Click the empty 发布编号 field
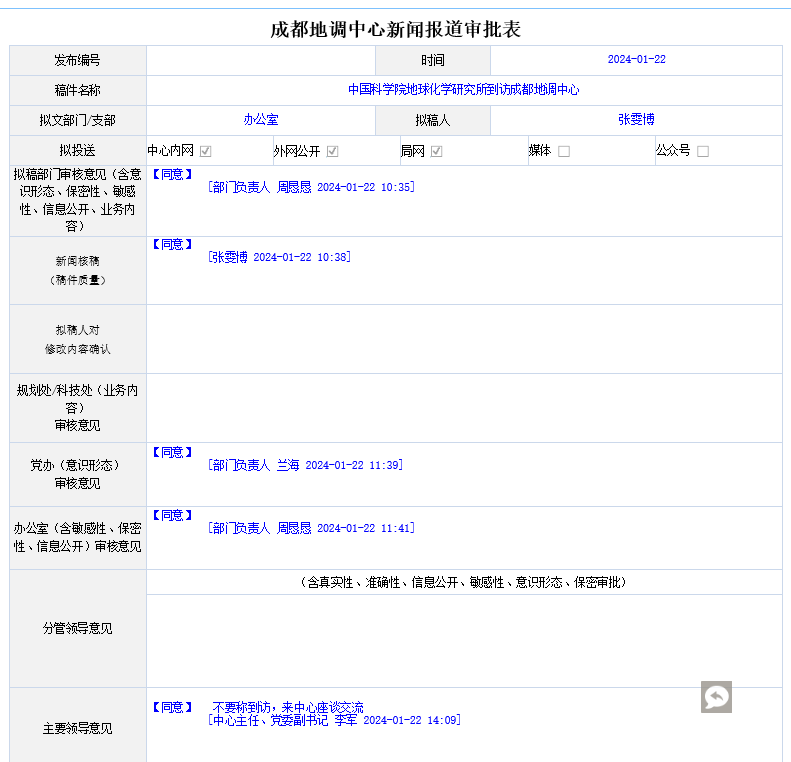The height and width of the screenshot is (762, 791). pyautogui.click(x=261, y=60)
